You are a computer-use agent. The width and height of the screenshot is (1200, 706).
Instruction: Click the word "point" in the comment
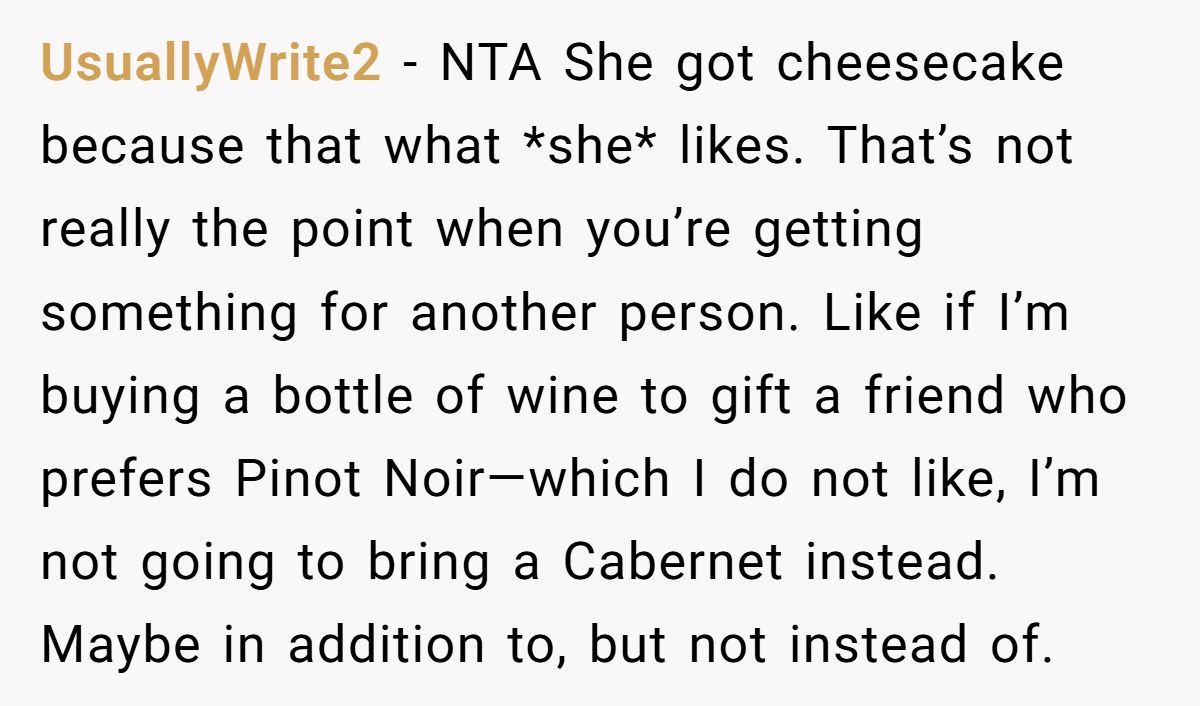point(351,231)
